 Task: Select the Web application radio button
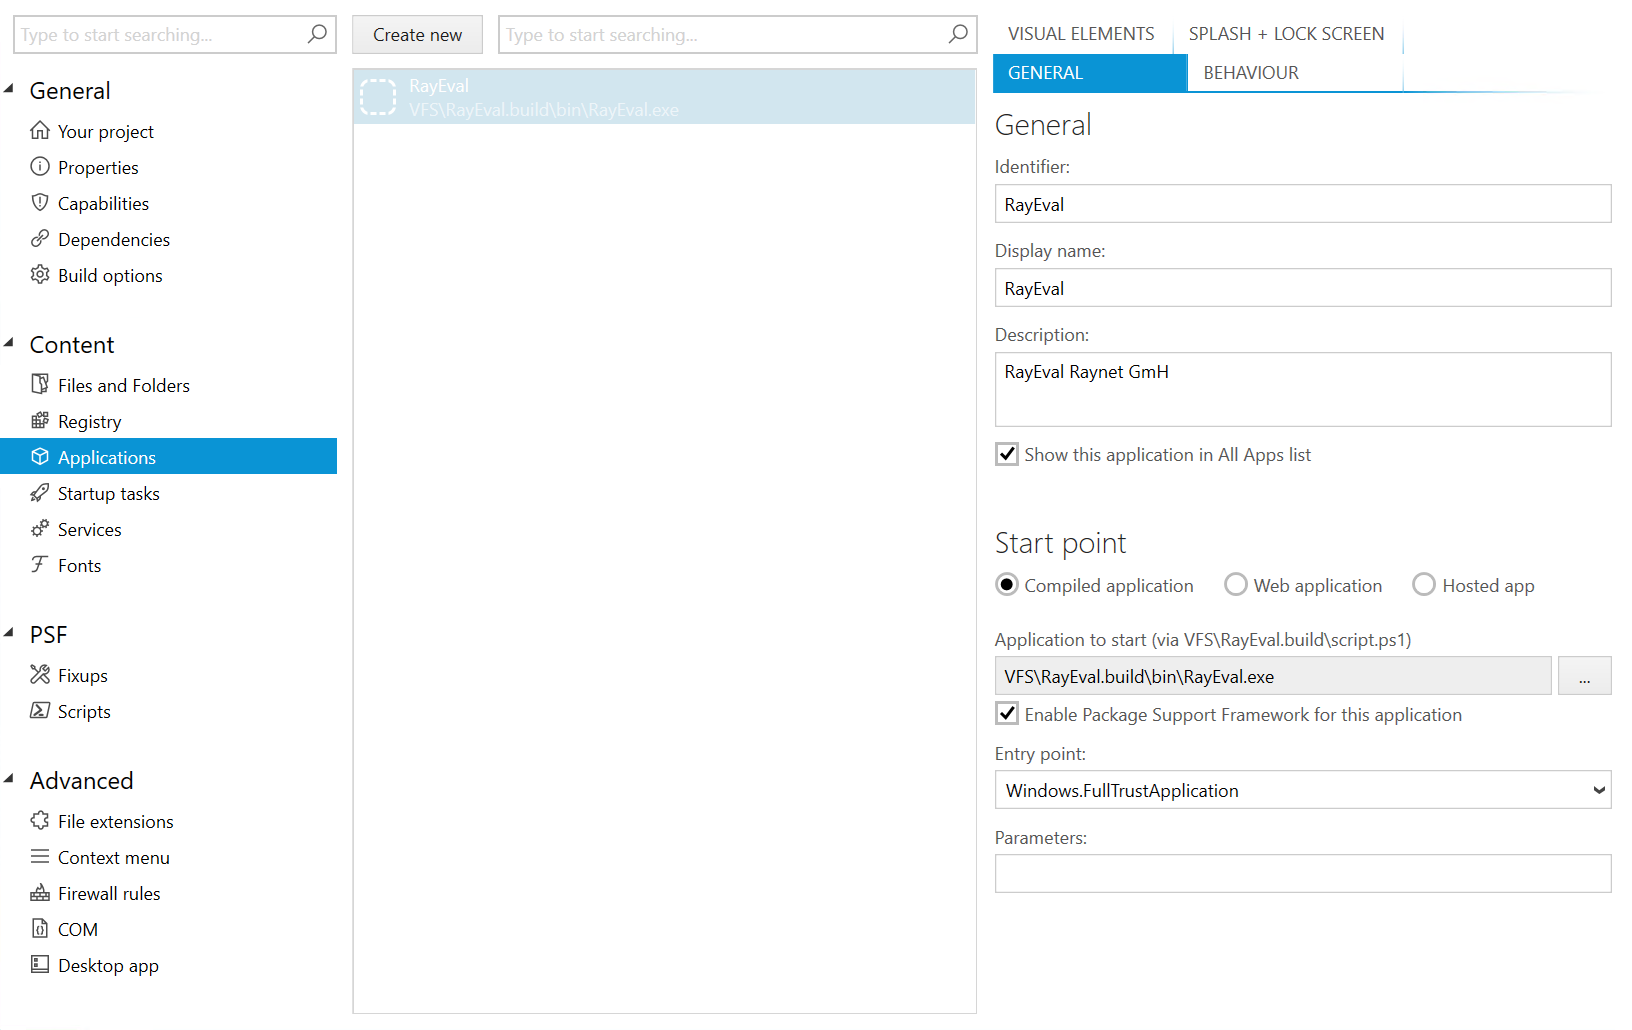pyautogui.click(x=1236, y=584)
